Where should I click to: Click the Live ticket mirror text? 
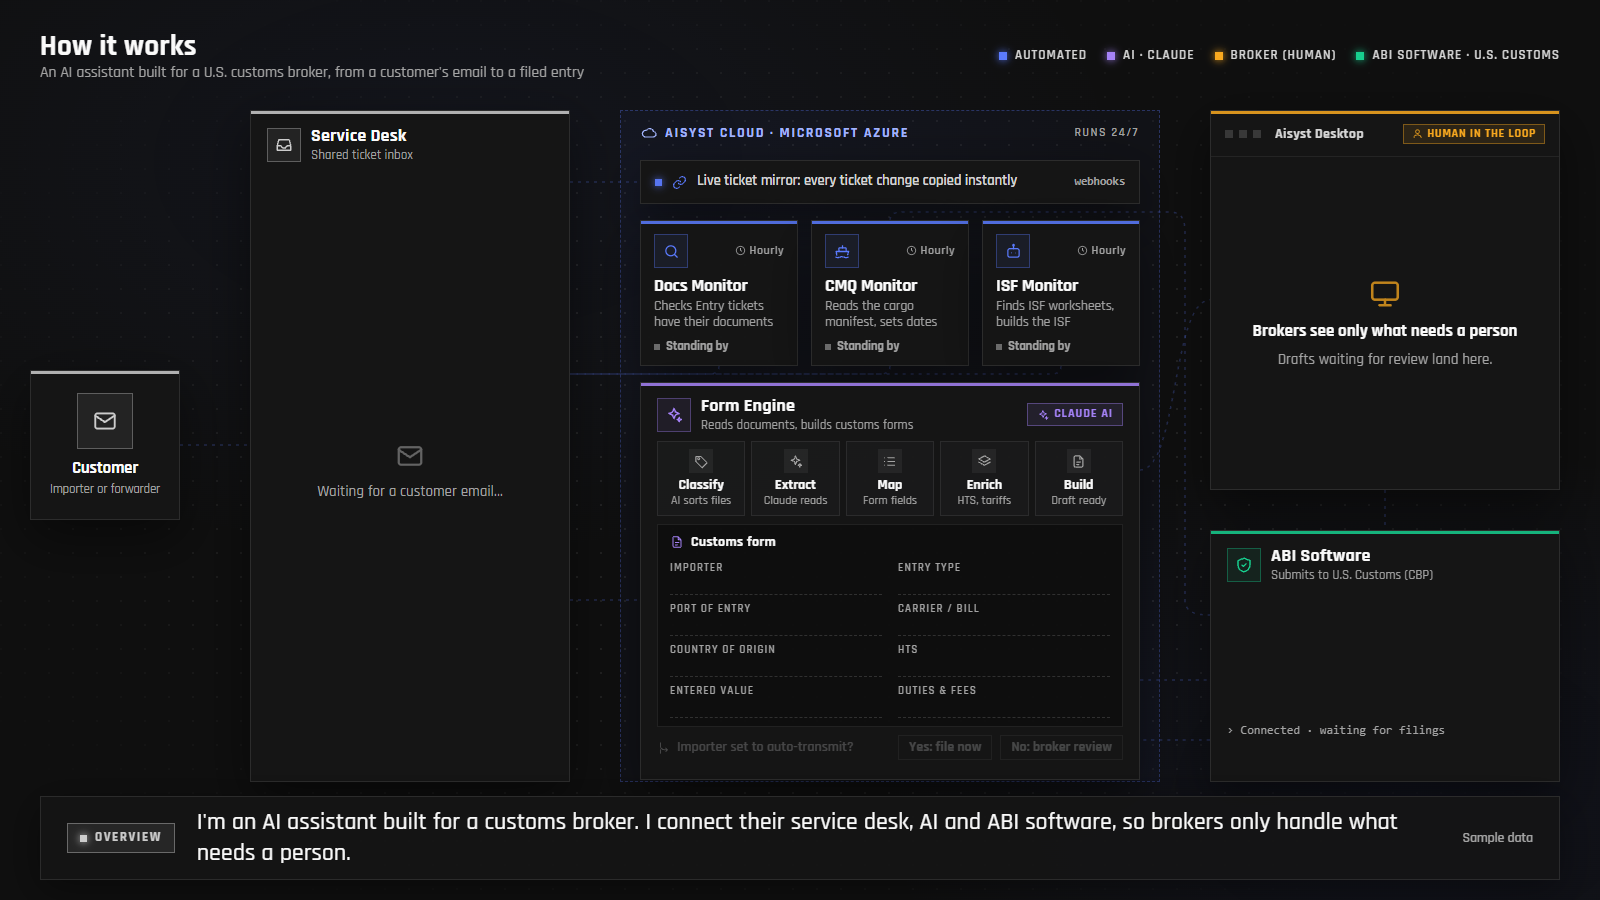point(857,181)
